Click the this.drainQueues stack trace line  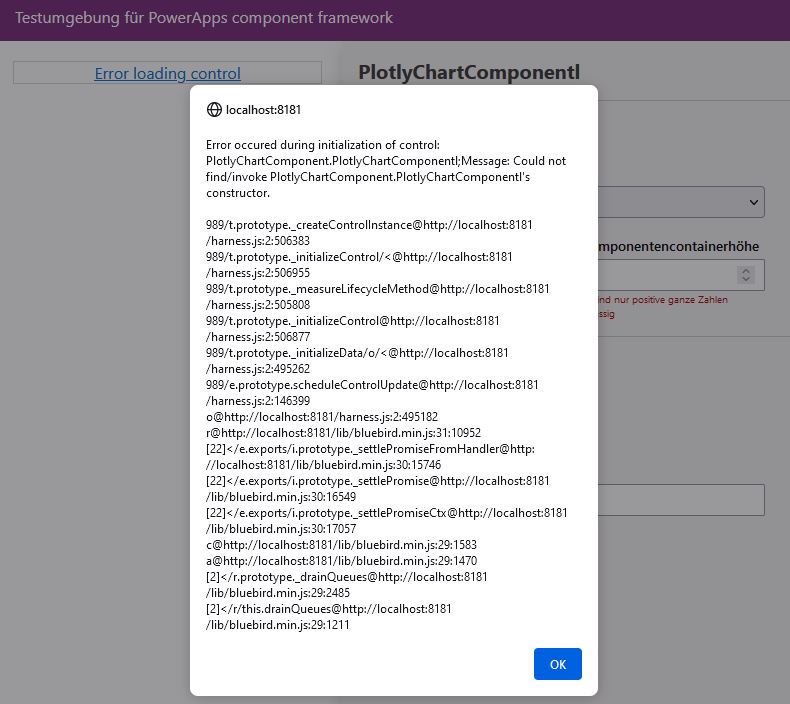click(328, 617)
